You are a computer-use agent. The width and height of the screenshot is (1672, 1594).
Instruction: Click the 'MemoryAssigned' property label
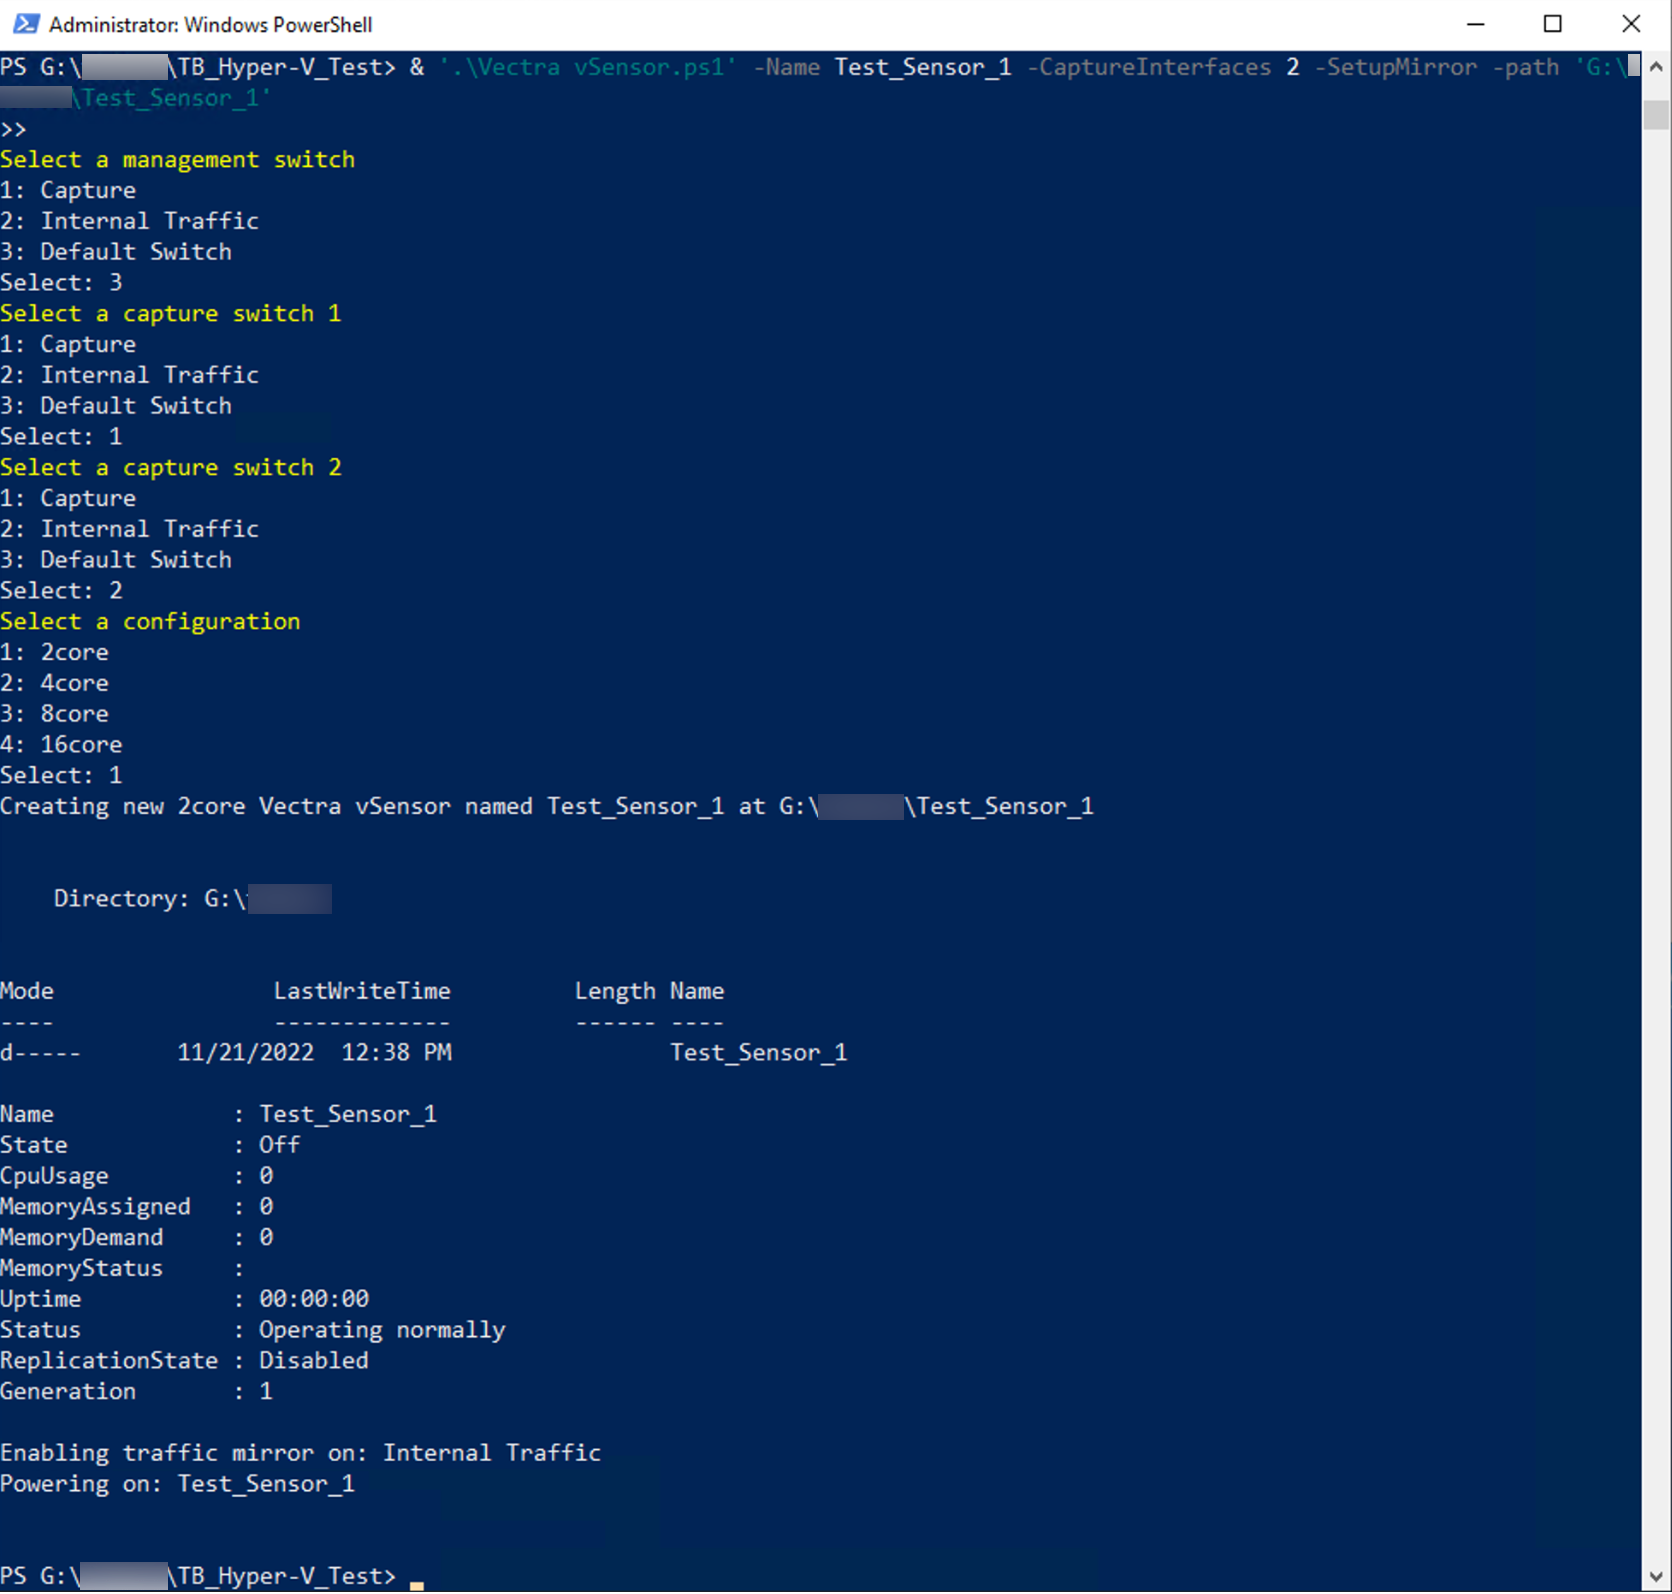coord(95,1207)
